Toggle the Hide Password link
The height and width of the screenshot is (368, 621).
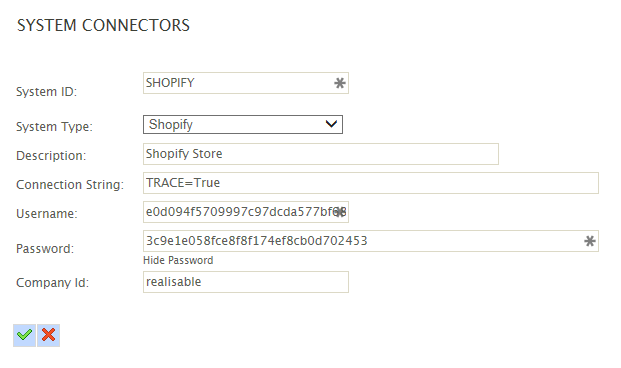coord(178,260)
